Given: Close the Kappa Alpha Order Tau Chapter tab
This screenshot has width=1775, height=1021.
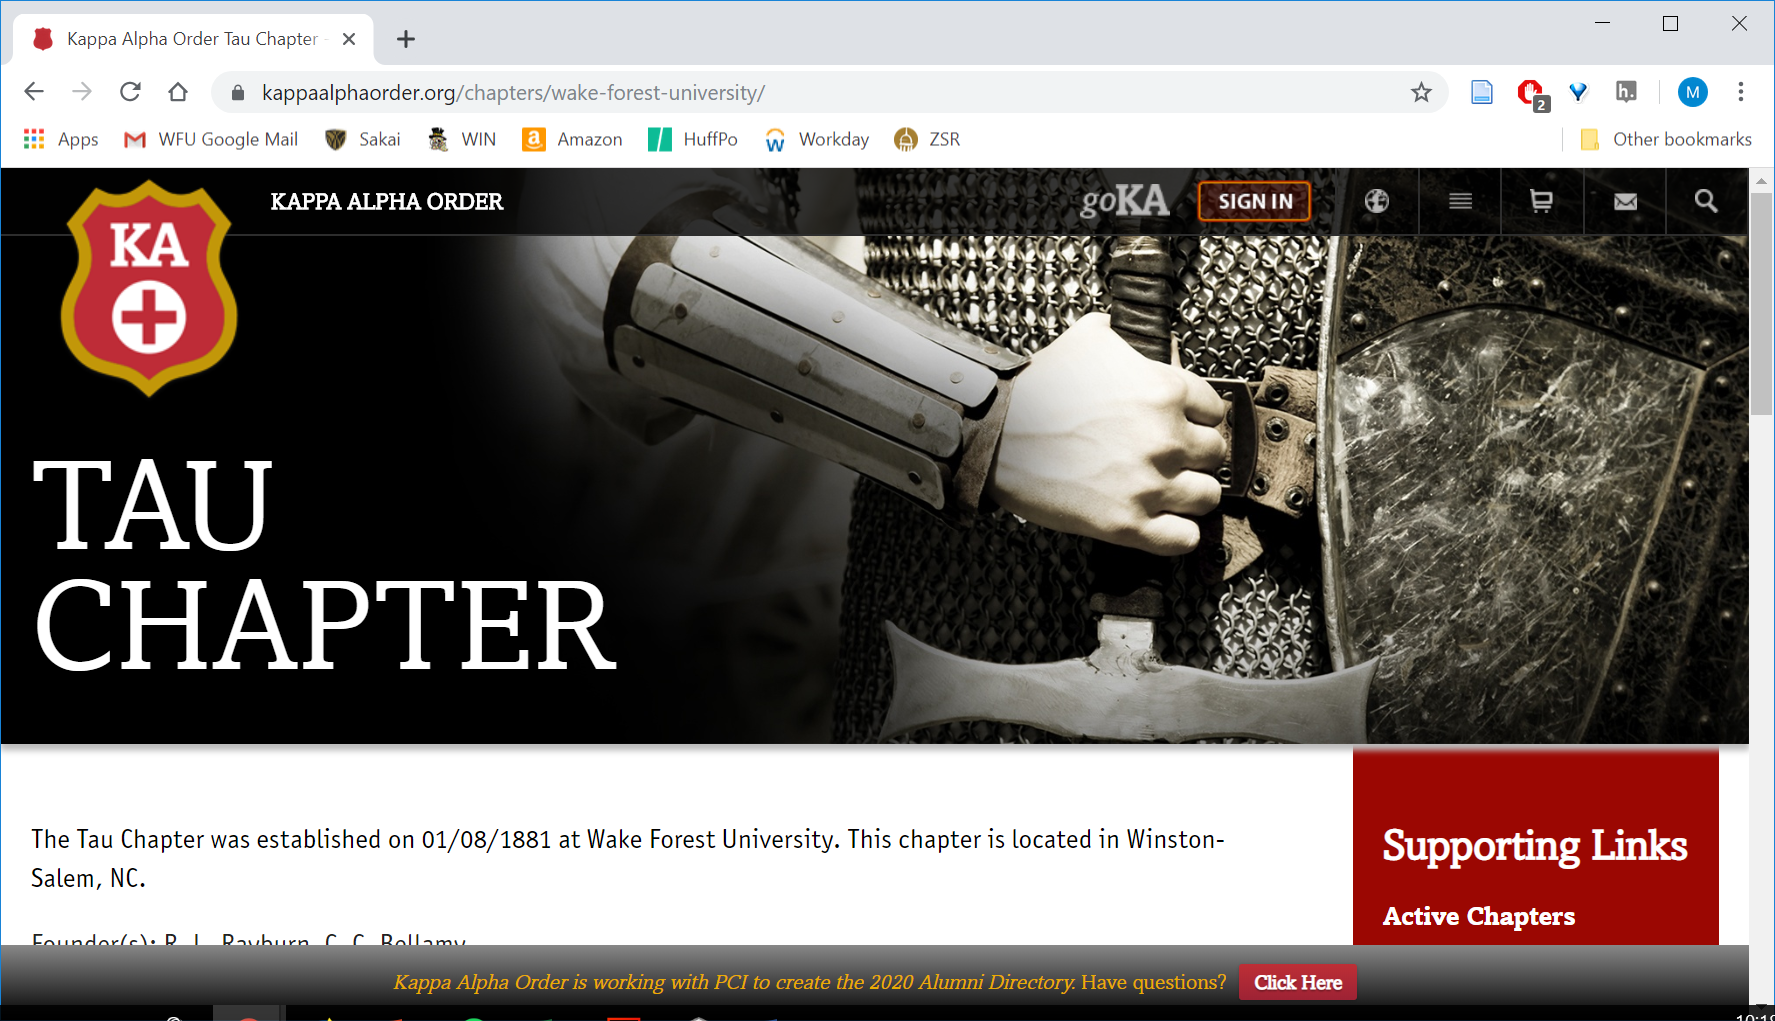Looking at the screenshot, I should (x=349, y=39).
